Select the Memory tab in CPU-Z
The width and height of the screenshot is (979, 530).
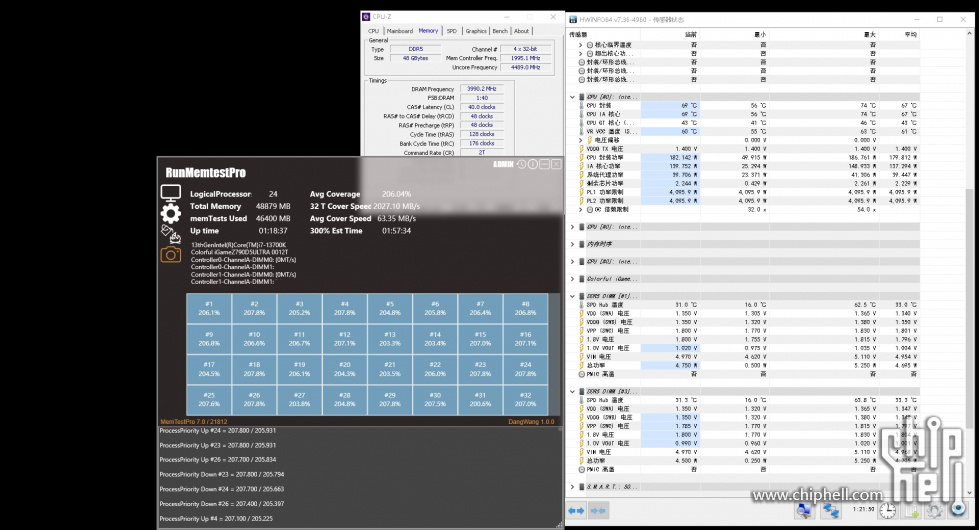(x=428, y=30)
